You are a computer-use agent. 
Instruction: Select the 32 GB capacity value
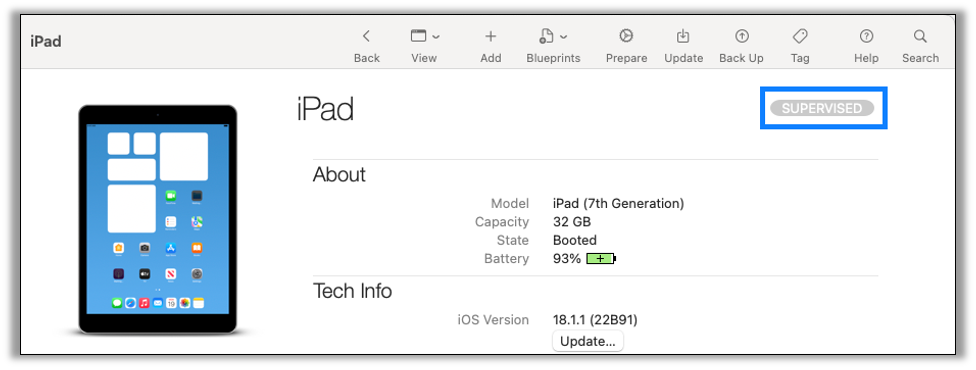[571, 222]
